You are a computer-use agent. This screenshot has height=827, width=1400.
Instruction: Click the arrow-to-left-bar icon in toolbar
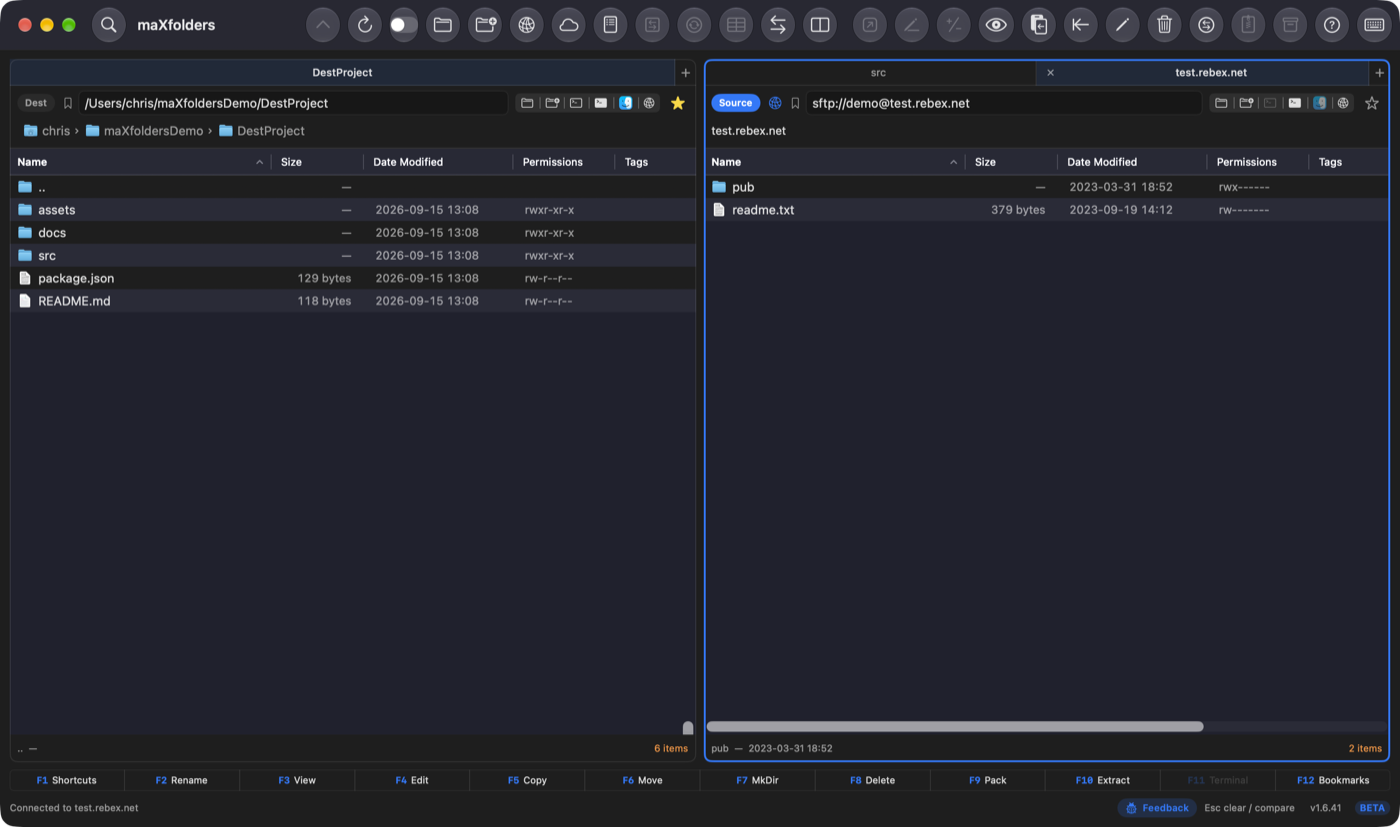coord(1080,25)
